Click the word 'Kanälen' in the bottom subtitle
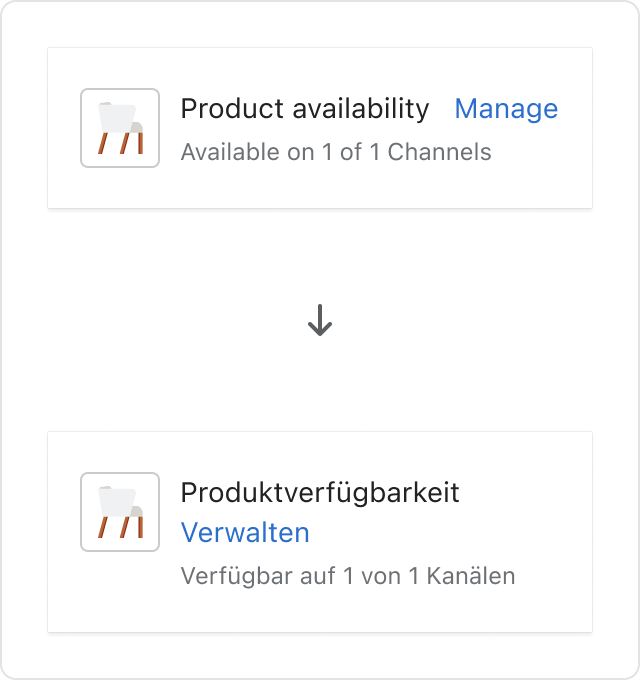The width and height of the screenshot is (640, 680). click(x=471, y=576)
